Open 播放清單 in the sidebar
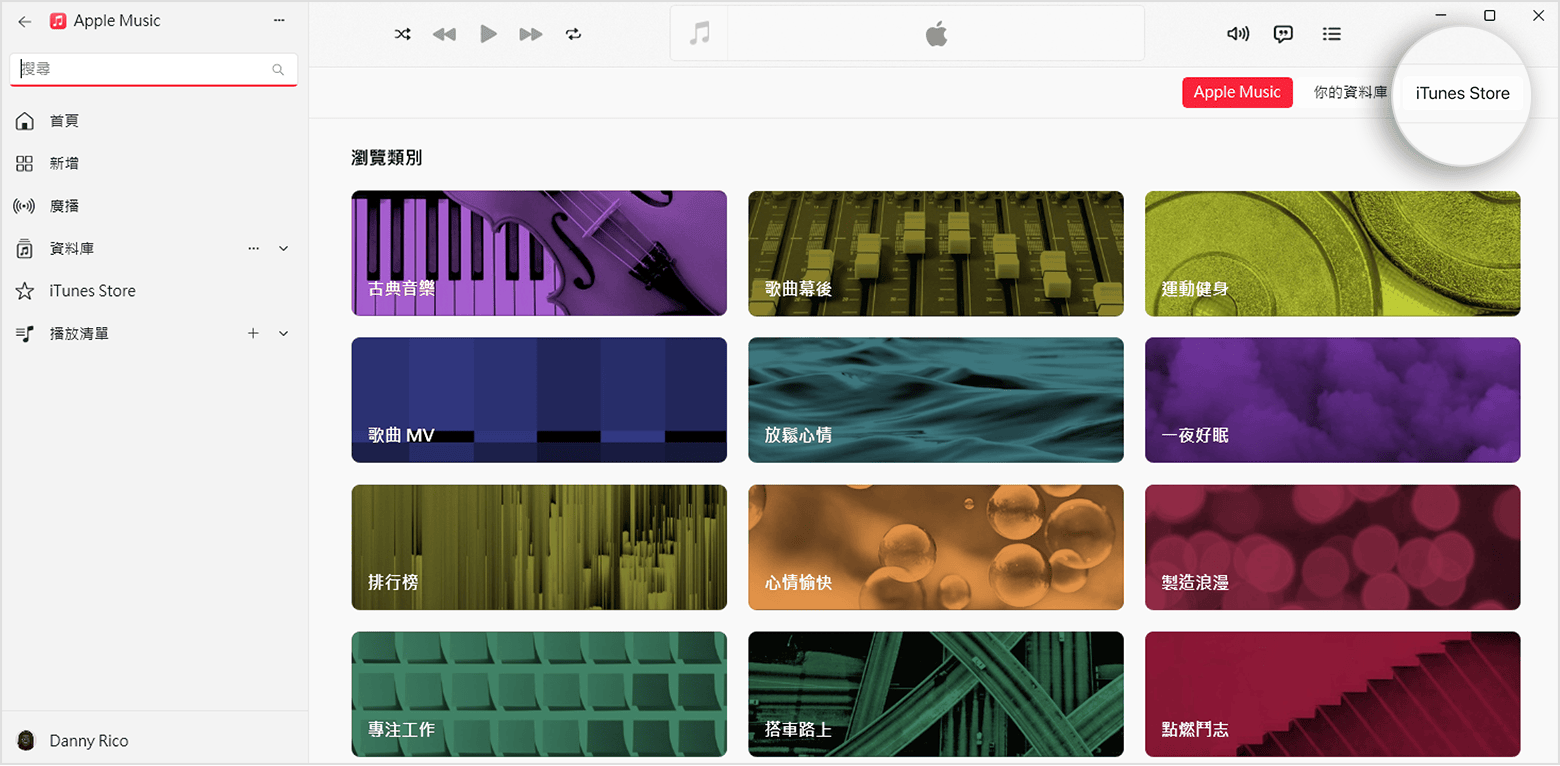 [154, 333]
